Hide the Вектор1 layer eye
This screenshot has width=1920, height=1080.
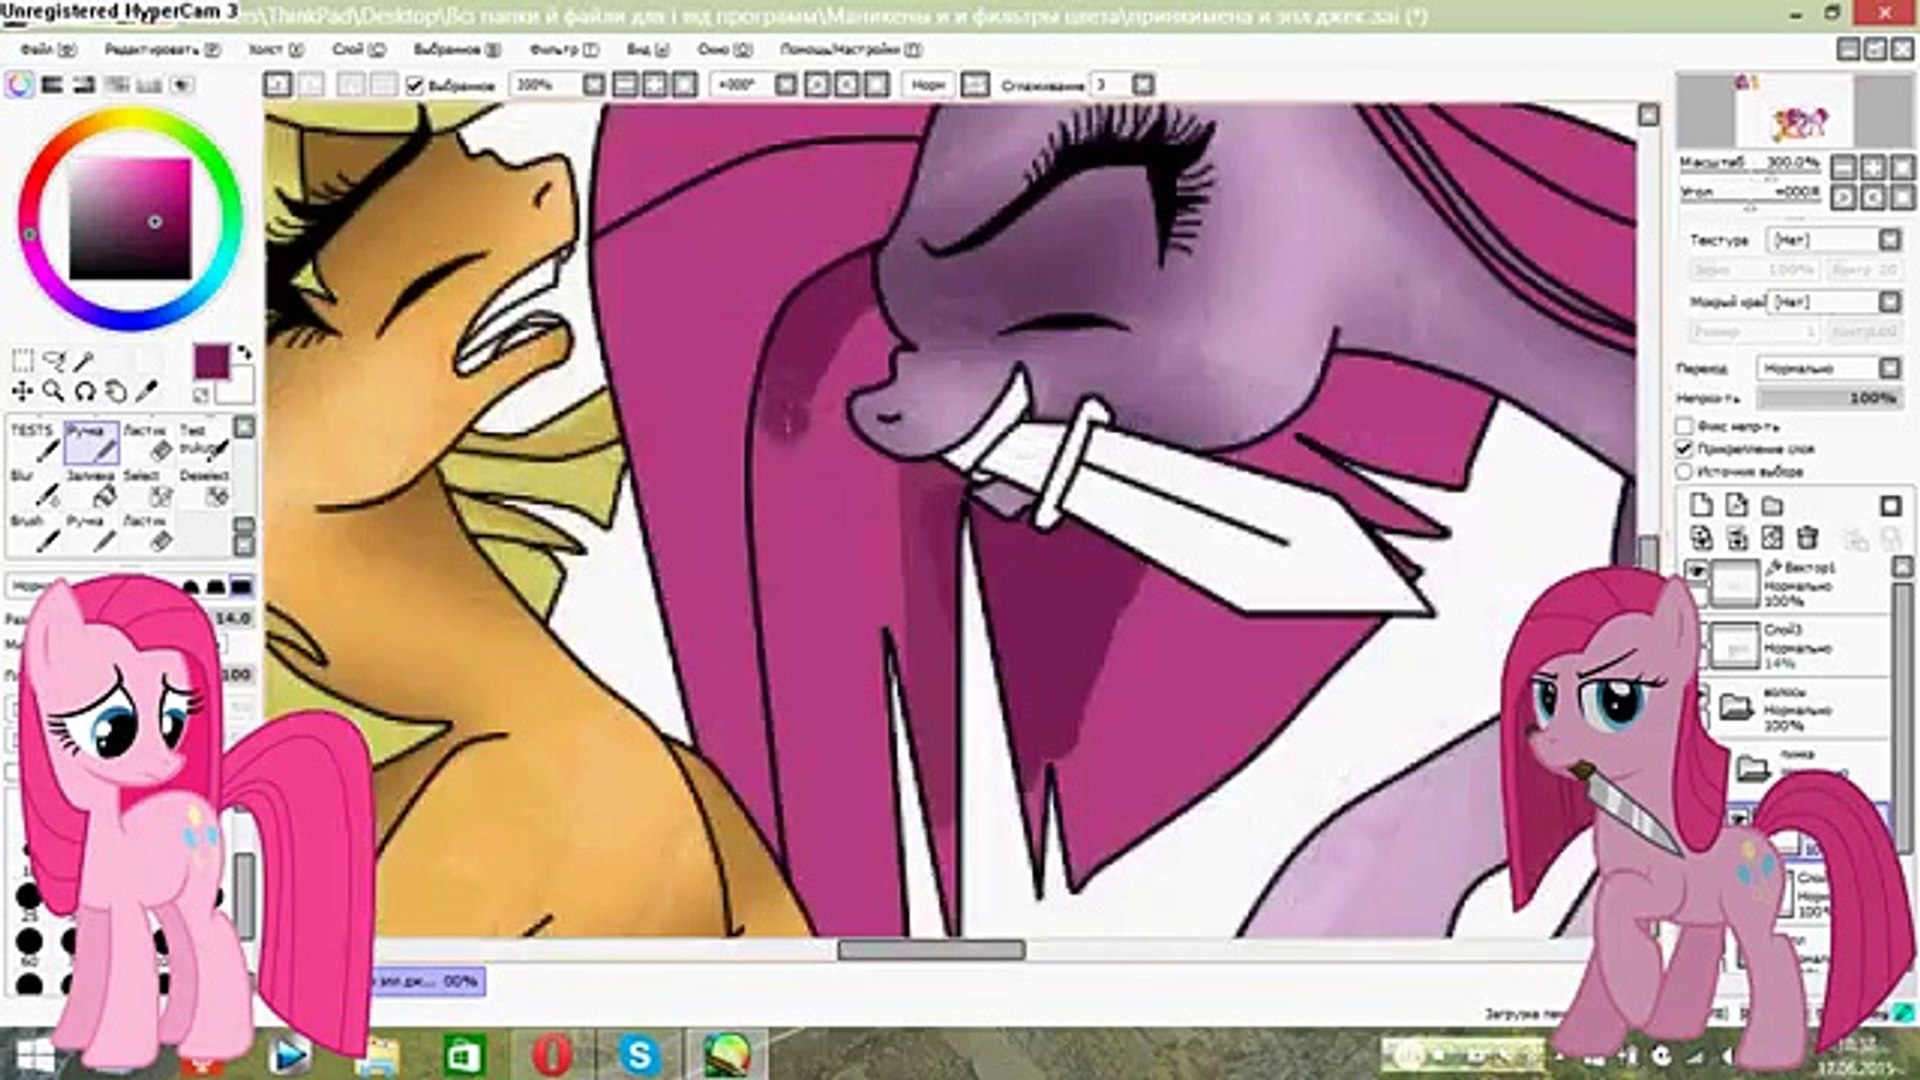pos(1697,571)
